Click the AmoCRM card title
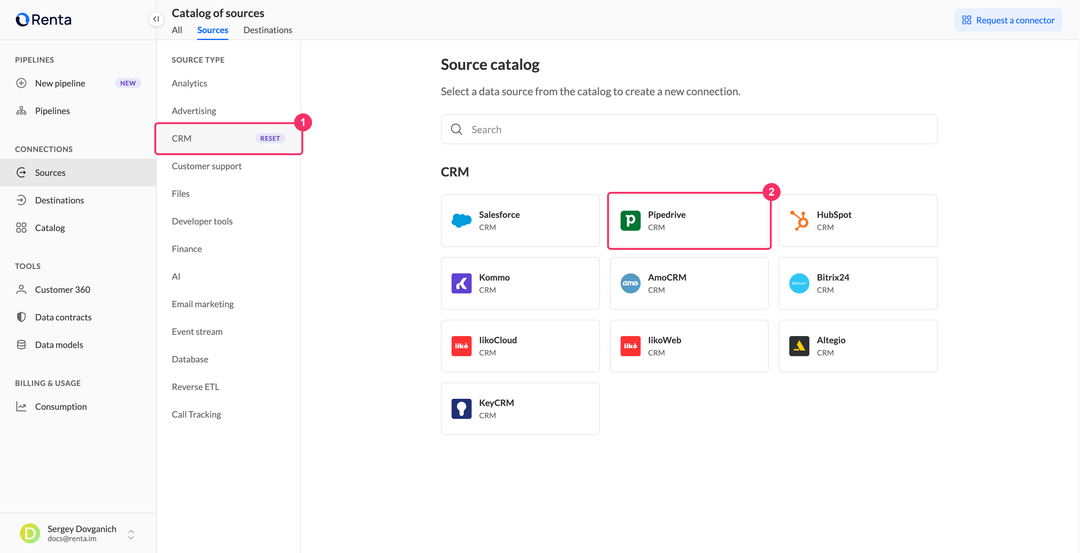1080x553 pixels. pyautogui.click(x=667, y=278)
